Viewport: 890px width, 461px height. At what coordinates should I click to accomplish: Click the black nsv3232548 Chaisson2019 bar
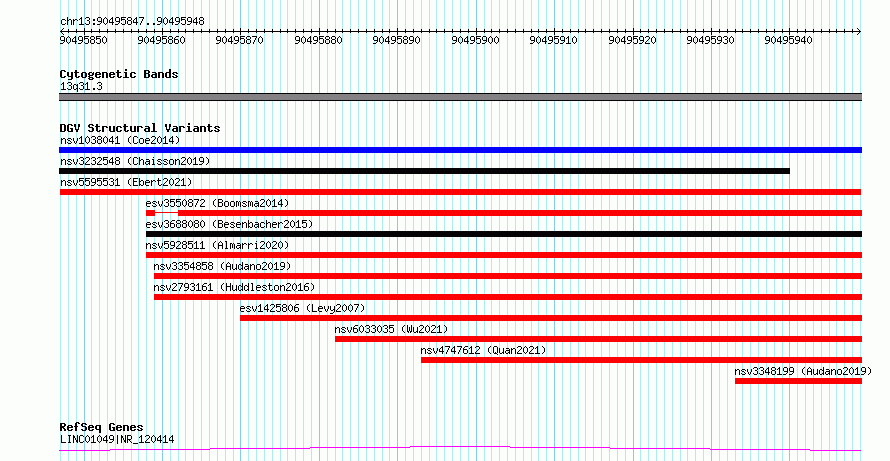click(x=425, y=171)
